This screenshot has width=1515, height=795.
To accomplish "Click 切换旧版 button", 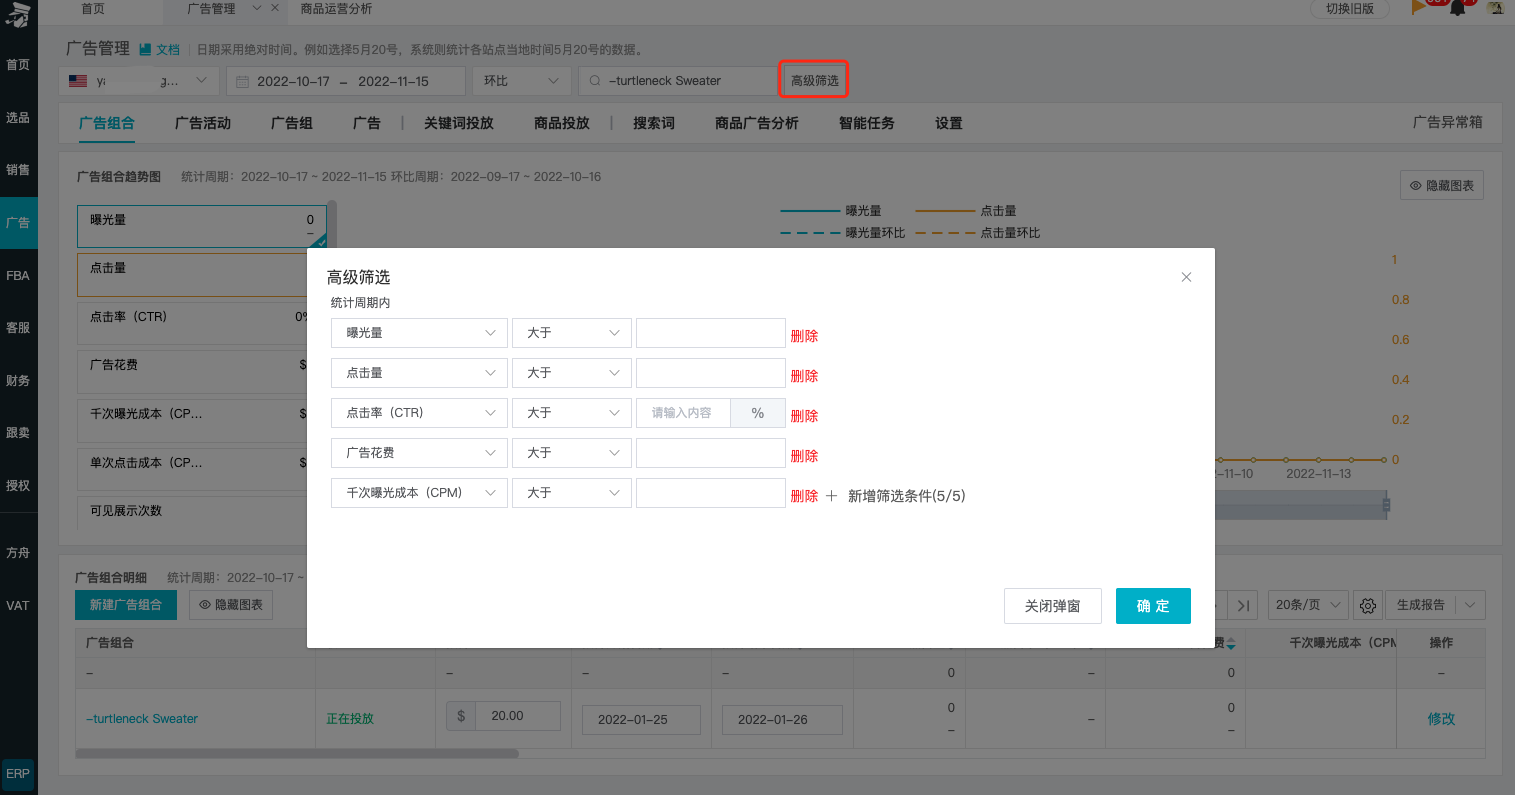I will coord(1350,9).
